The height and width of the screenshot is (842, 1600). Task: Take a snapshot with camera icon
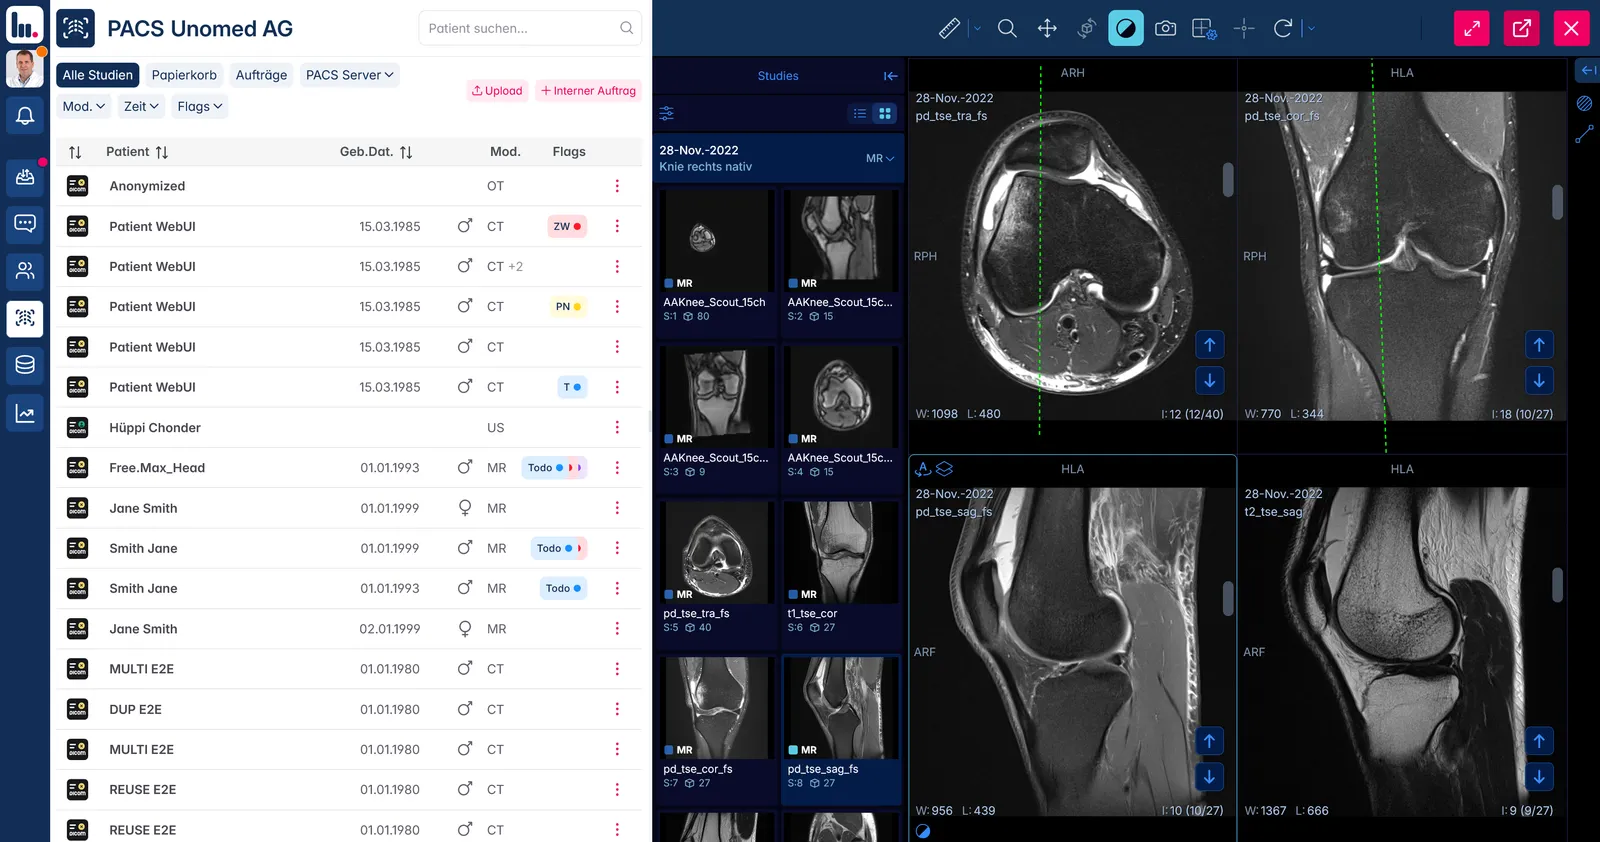coord(1165,29)
